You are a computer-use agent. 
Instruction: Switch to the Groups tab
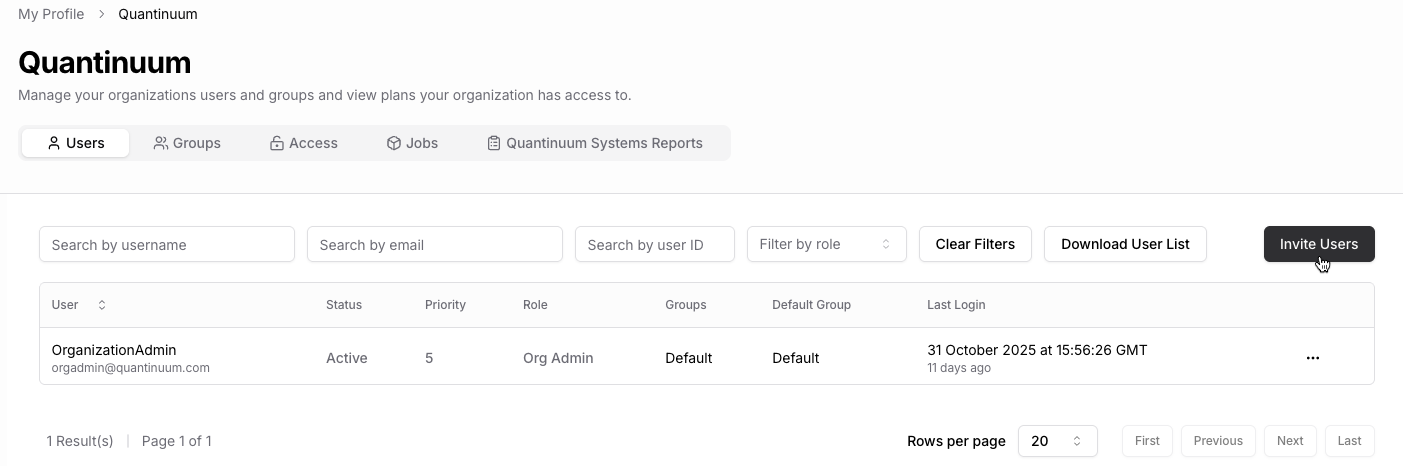coord(187,143)
